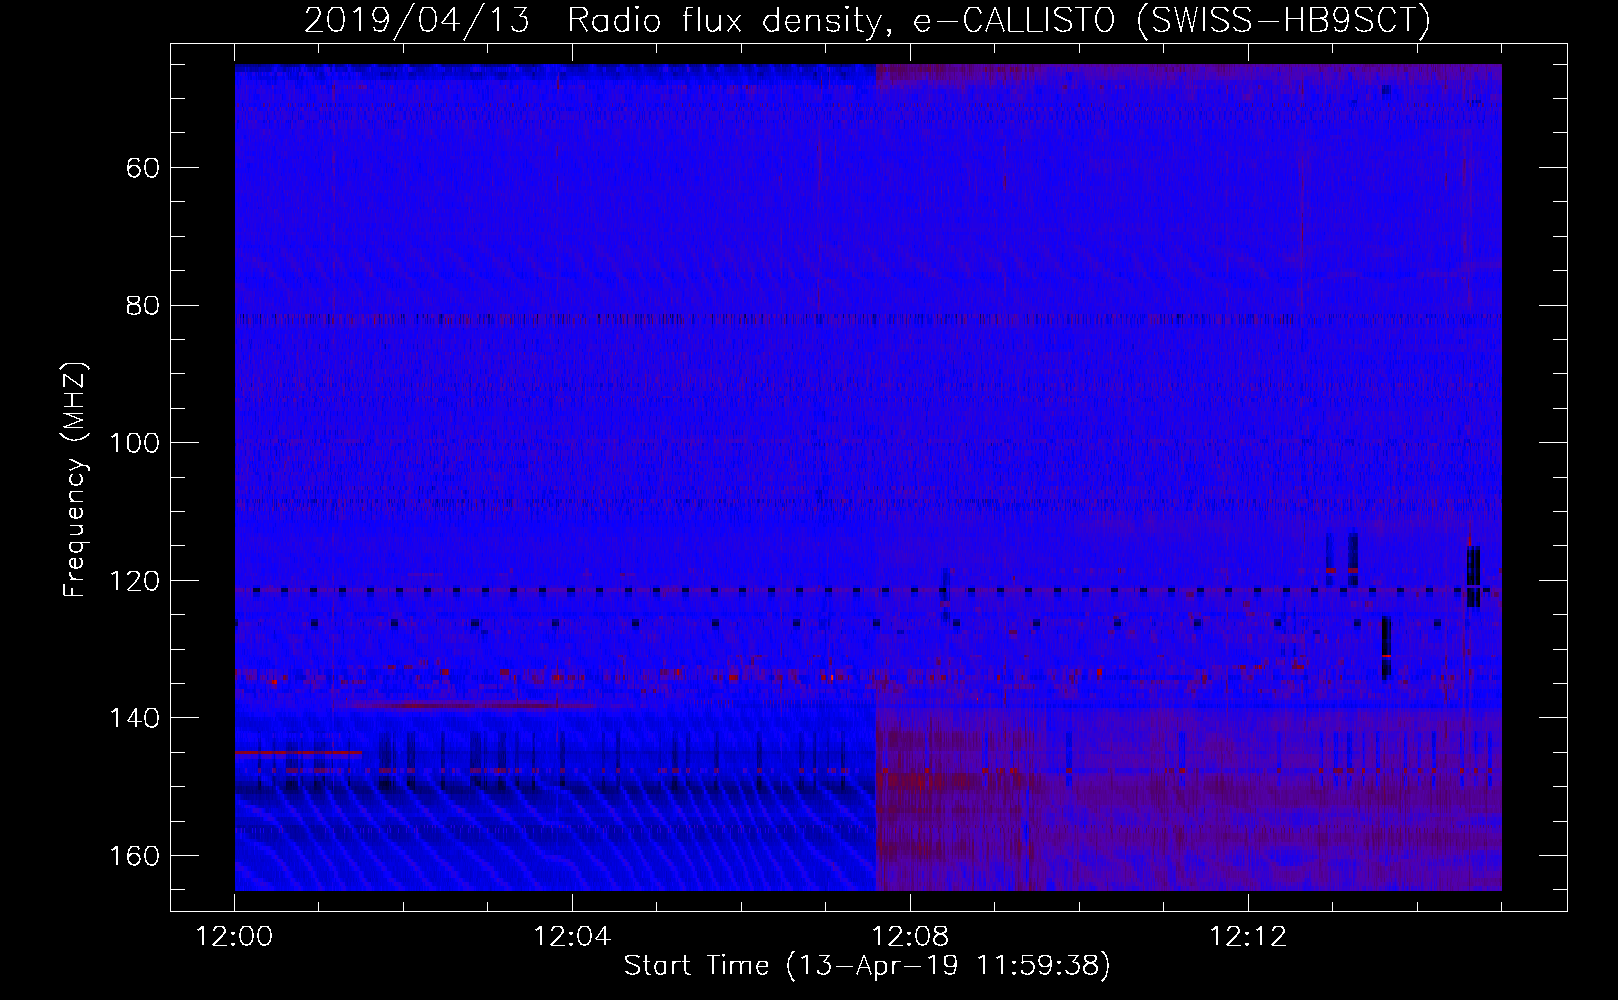1618x1000 pixels.
Task: Click the '12:12' time tick label
Action: pos(1248,937)
